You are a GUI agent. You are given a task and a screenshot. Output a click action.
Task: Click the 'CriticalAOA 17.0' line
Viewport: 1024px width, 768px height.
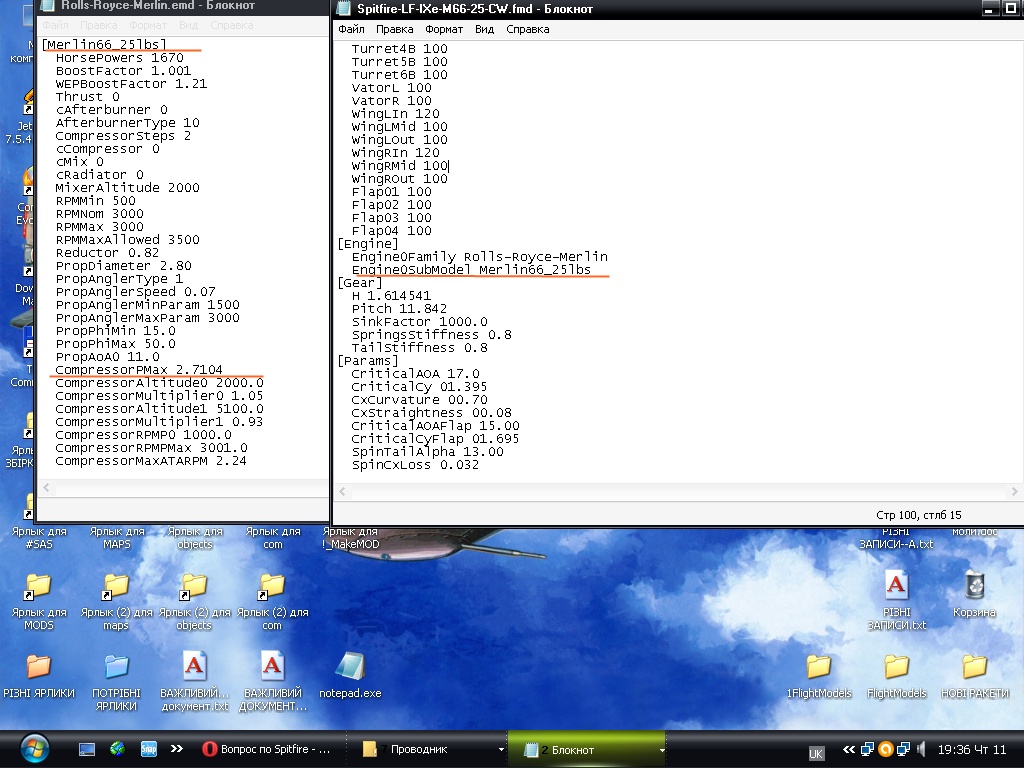pyautogui.click(x=415, y=374)
